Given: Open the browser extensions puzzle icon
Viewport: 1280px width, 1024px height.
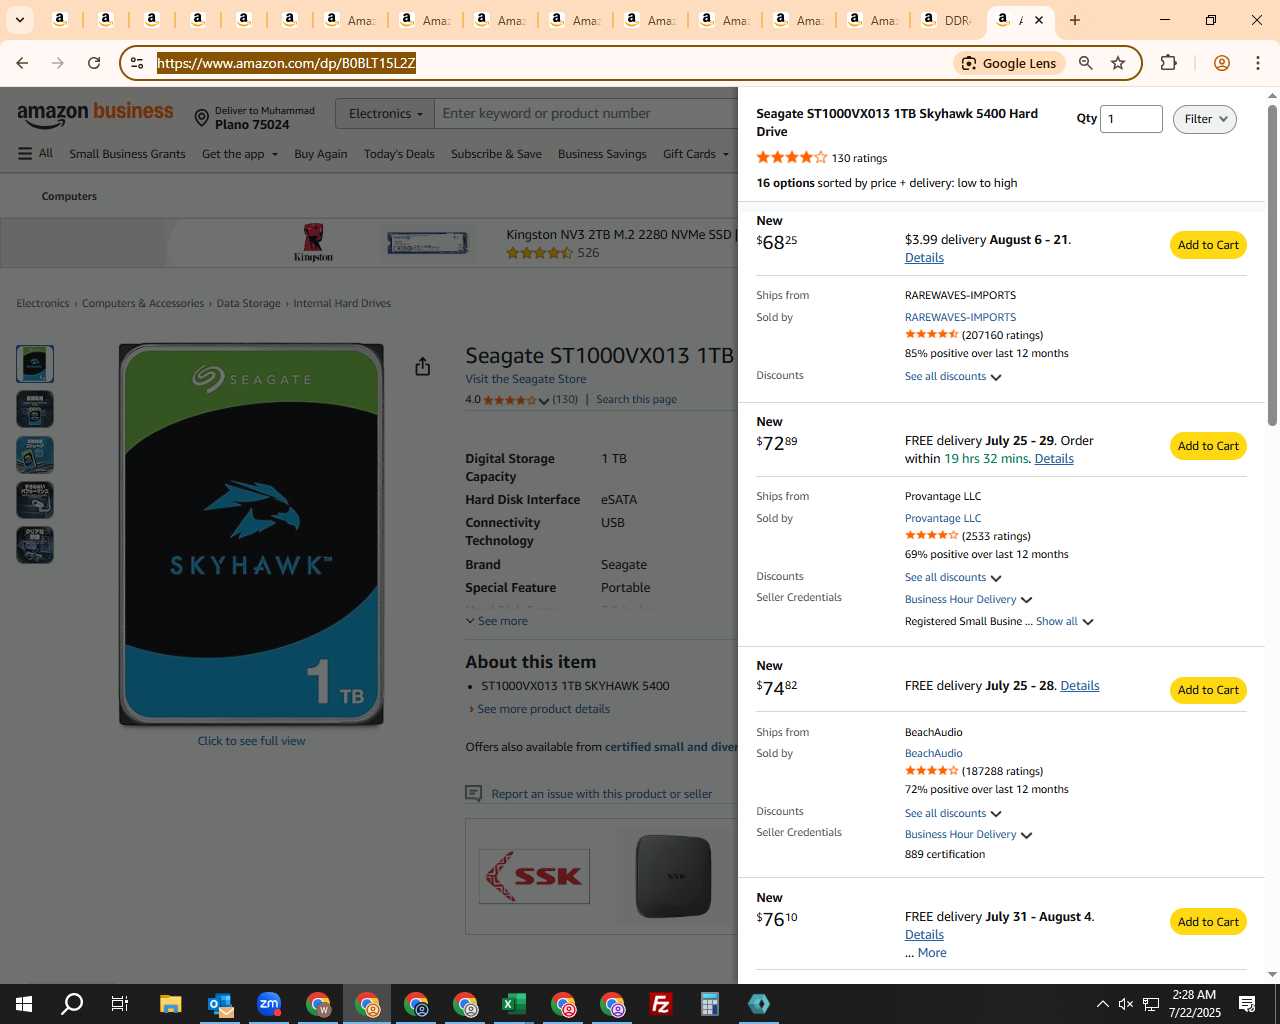Looking at the screenshot, I should [1168, 63].
